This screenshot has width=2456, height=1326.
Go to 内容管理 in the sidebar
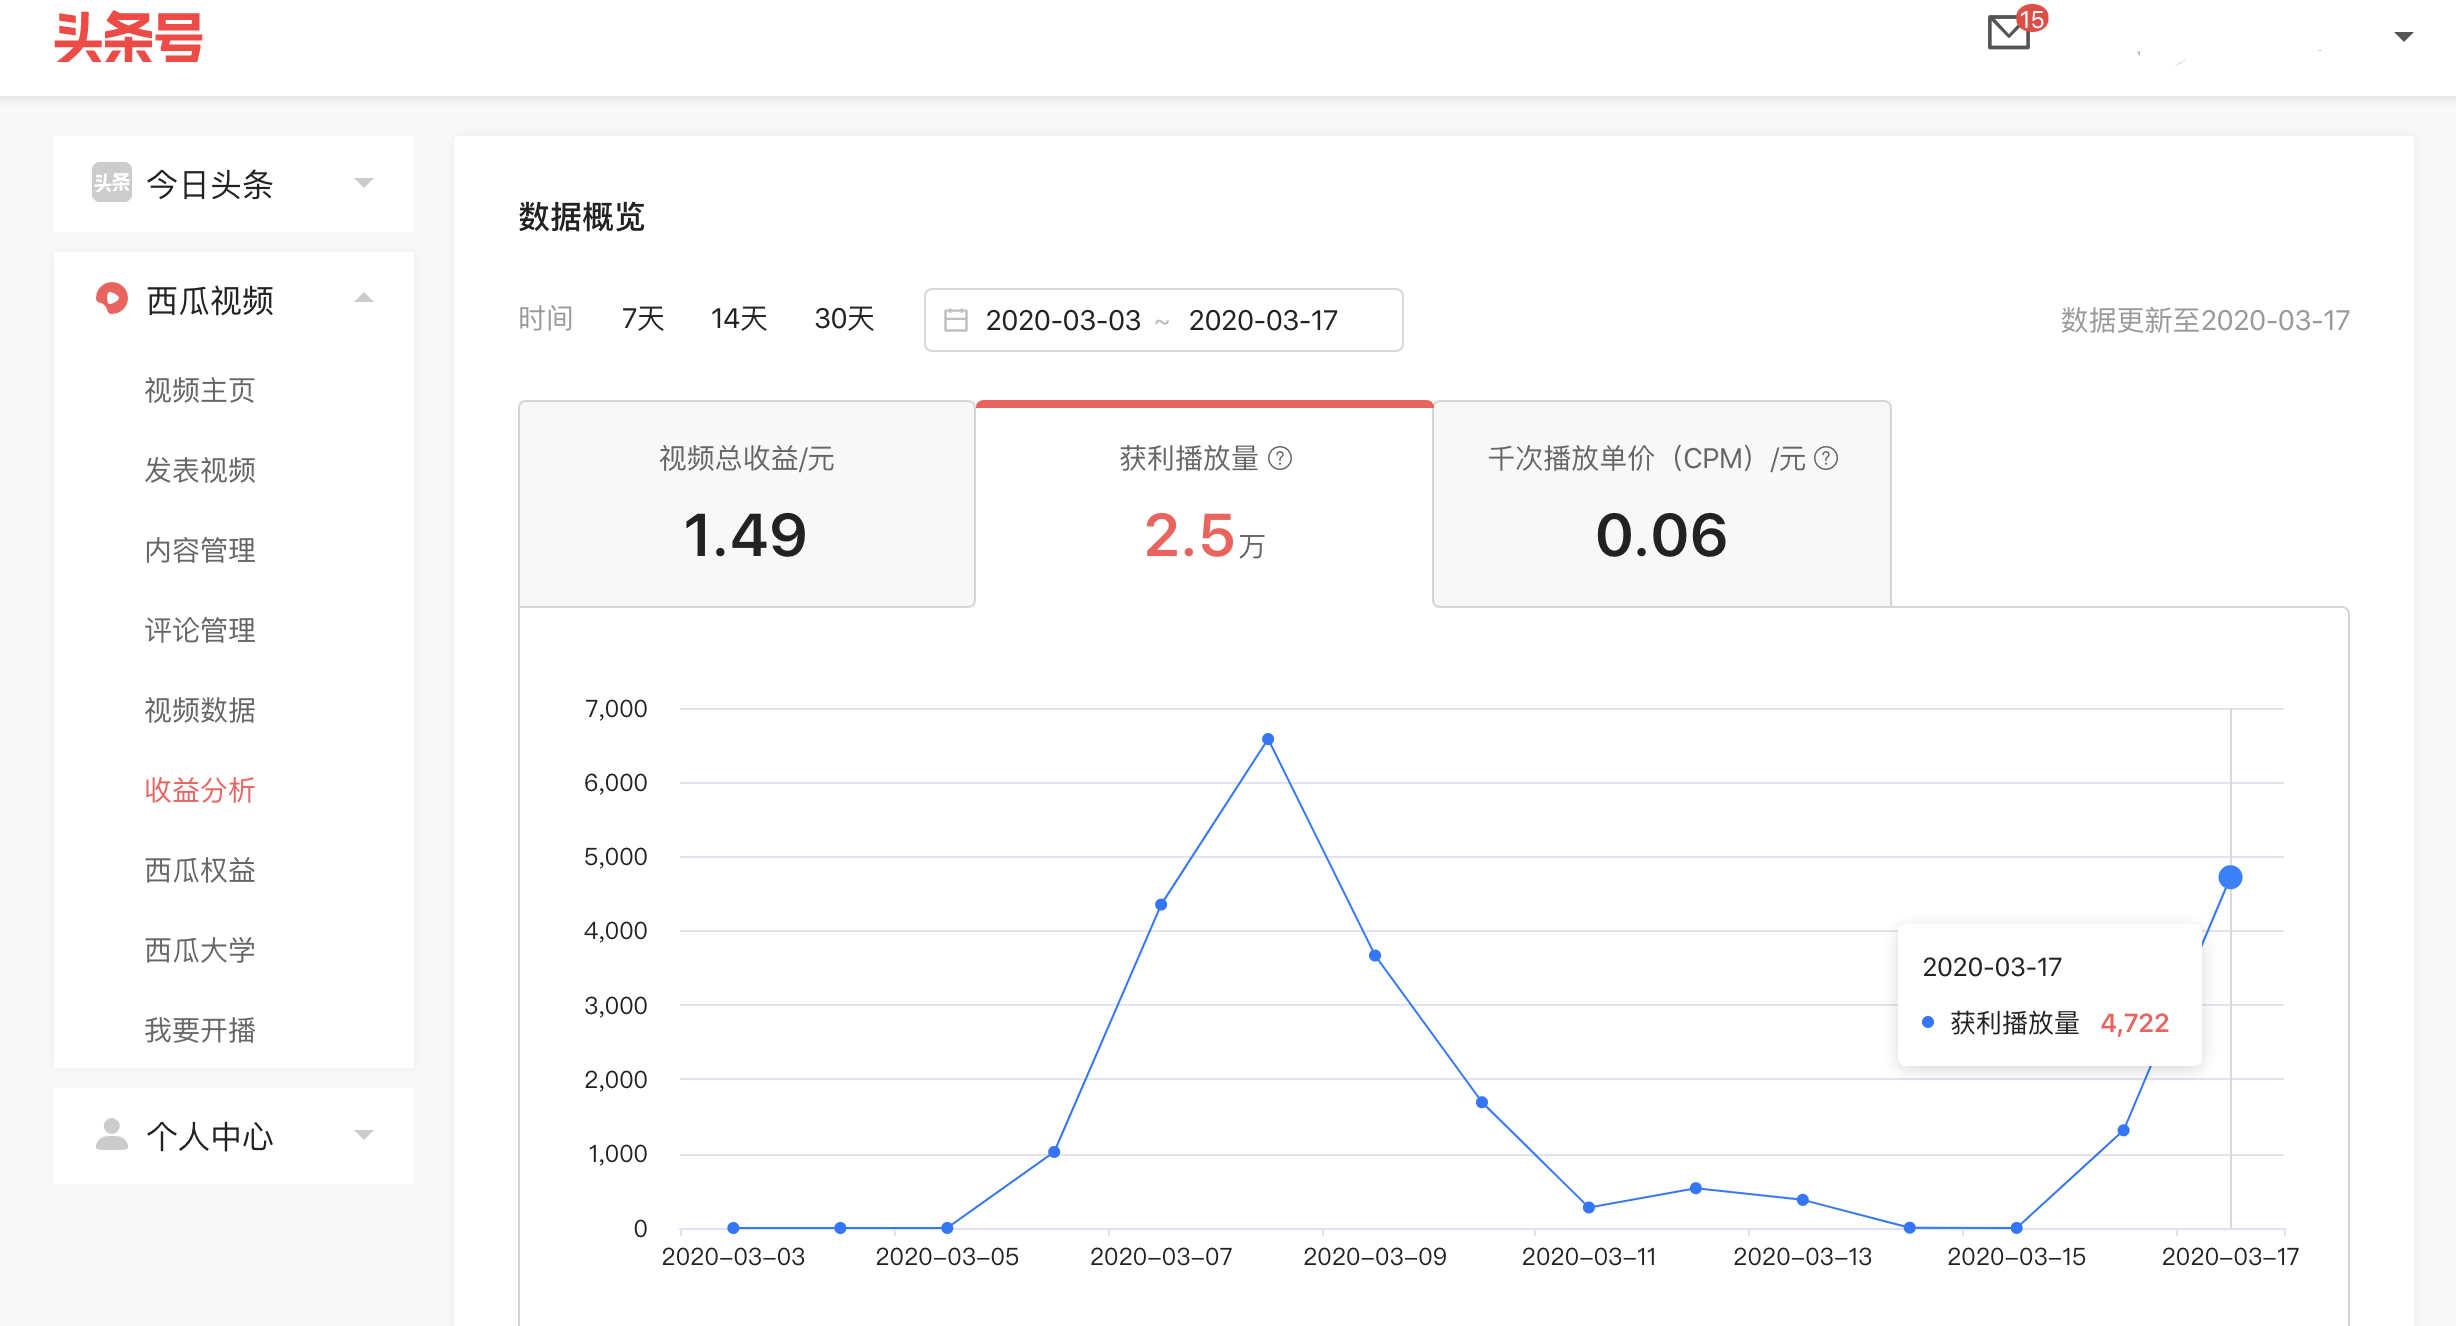(200, 550)
